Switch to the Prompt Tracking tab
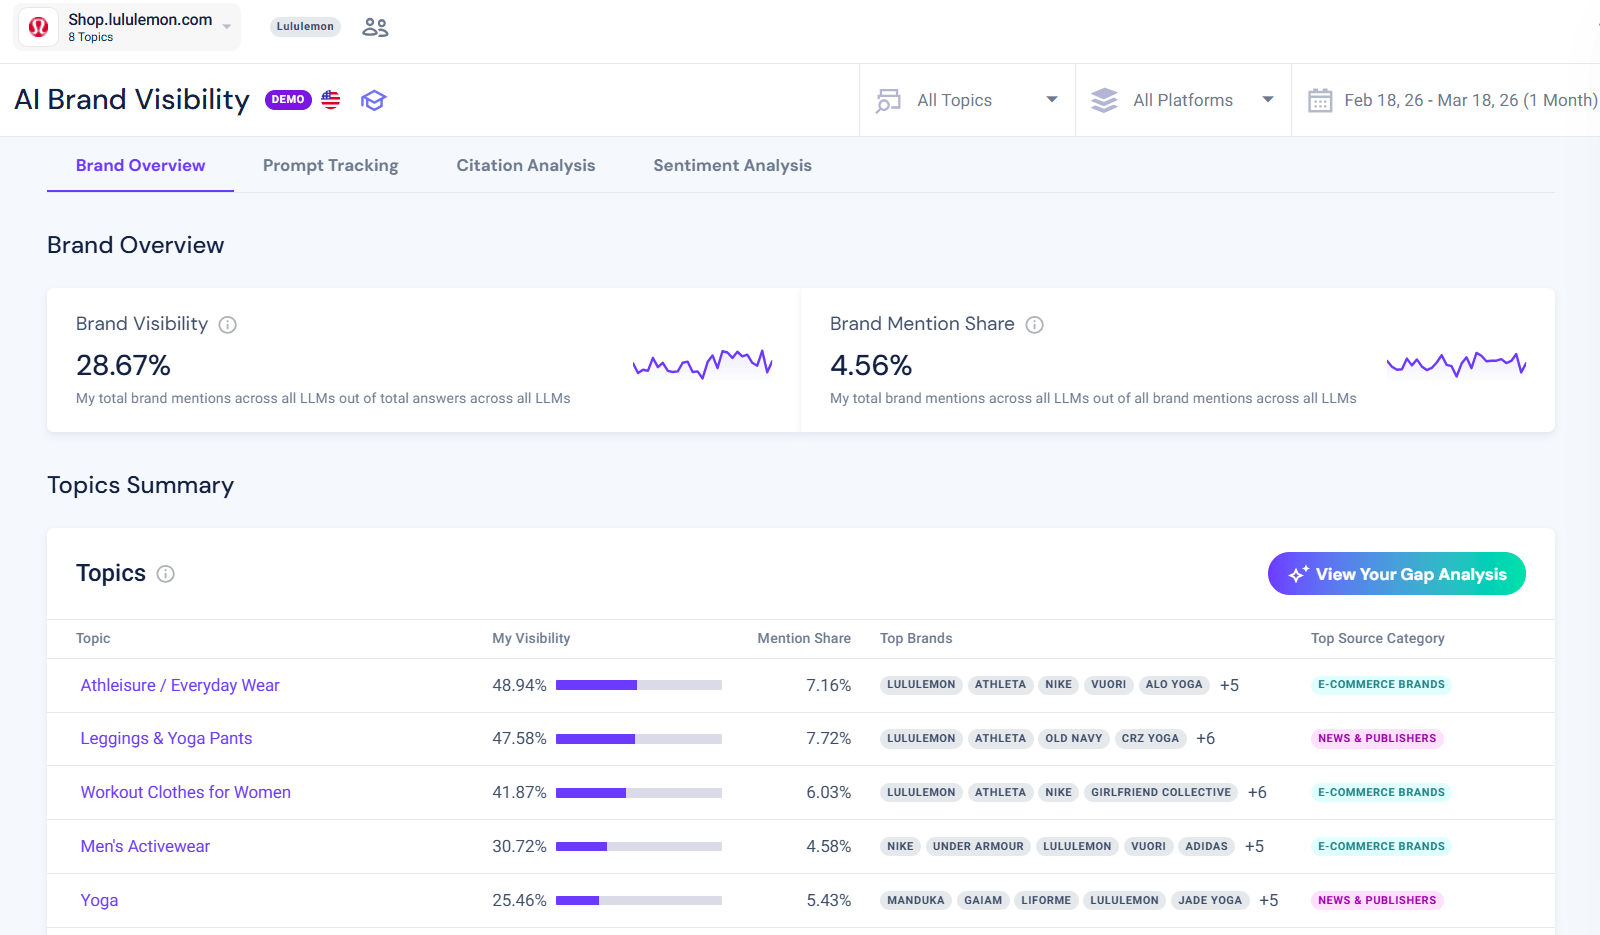The height and width of the screenshot is (935, 1600). pos(331,166)
